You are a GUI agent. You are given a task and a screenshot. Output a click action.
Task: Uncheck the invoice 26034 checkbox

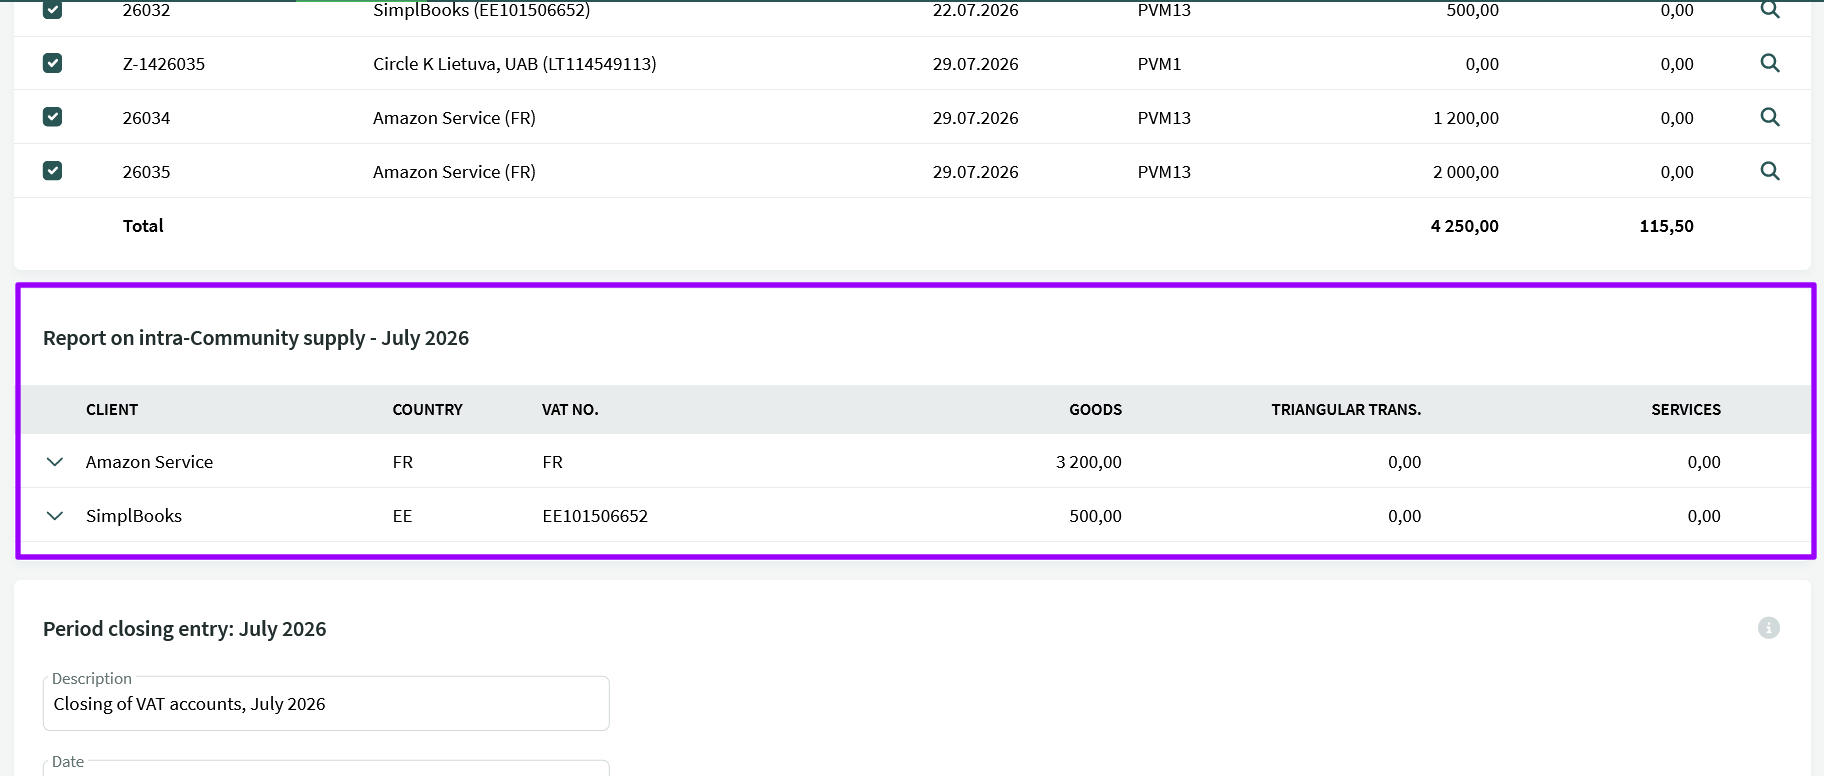53,117
